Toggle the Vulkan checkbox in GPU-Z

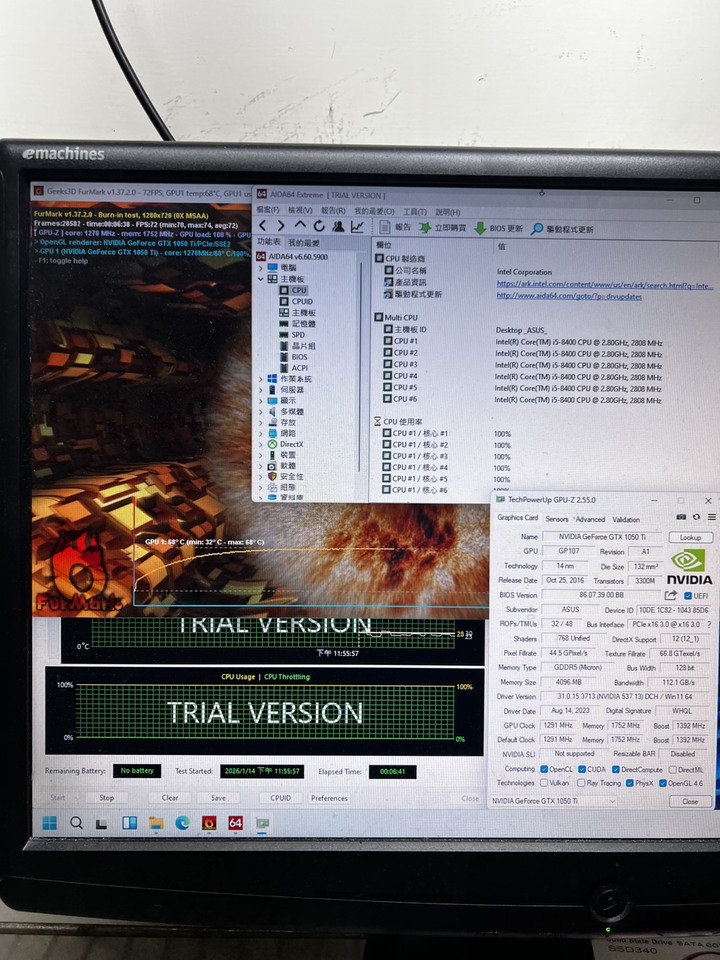[544, 783]
